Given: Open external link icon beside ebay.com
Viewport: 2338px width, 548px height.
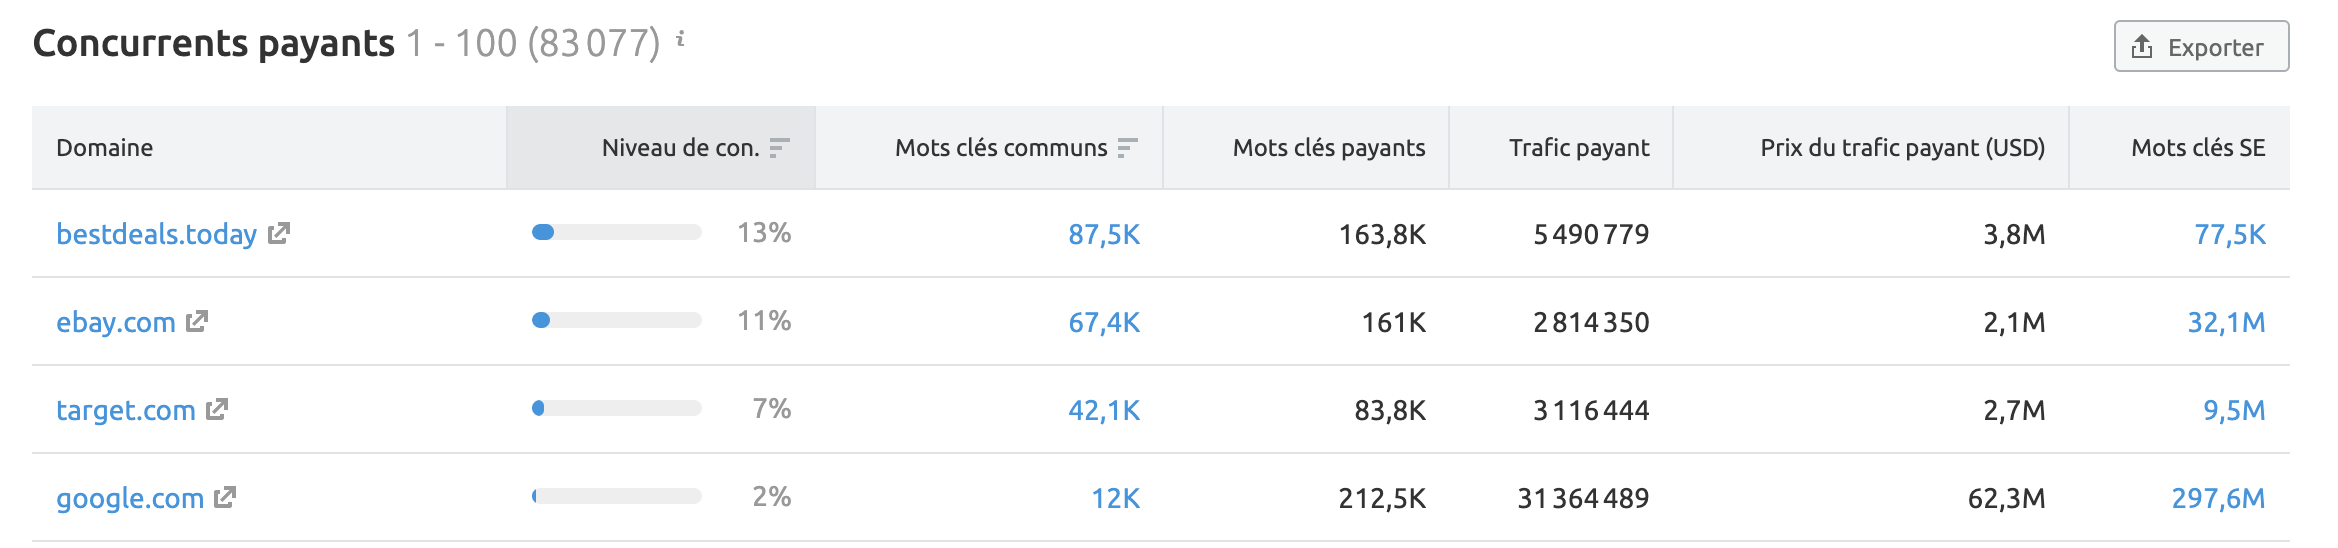Looking at the screenshot, I should click(197, 321).
